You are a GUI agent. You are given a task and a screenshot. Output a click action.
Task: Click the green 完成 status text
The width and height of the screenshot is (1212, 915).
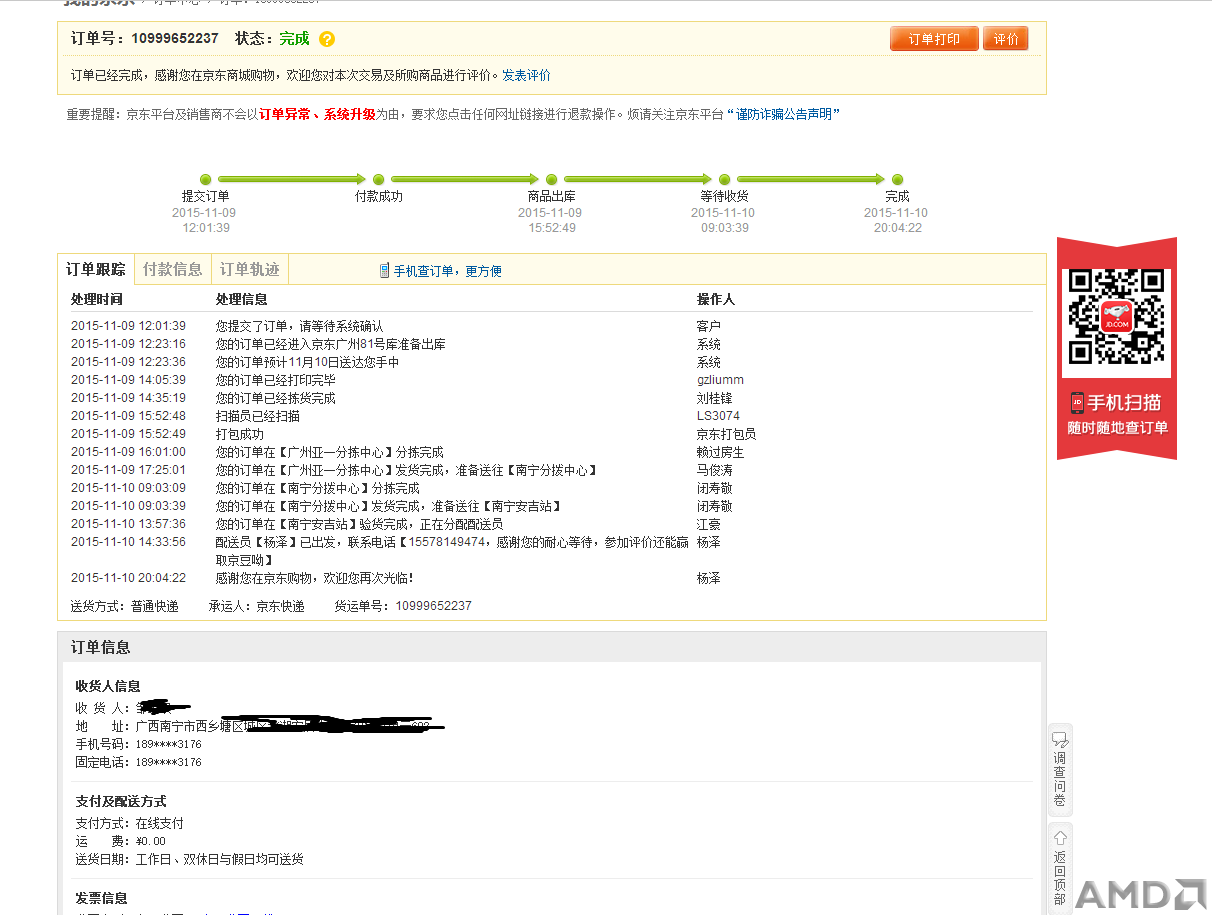point(294,39)
